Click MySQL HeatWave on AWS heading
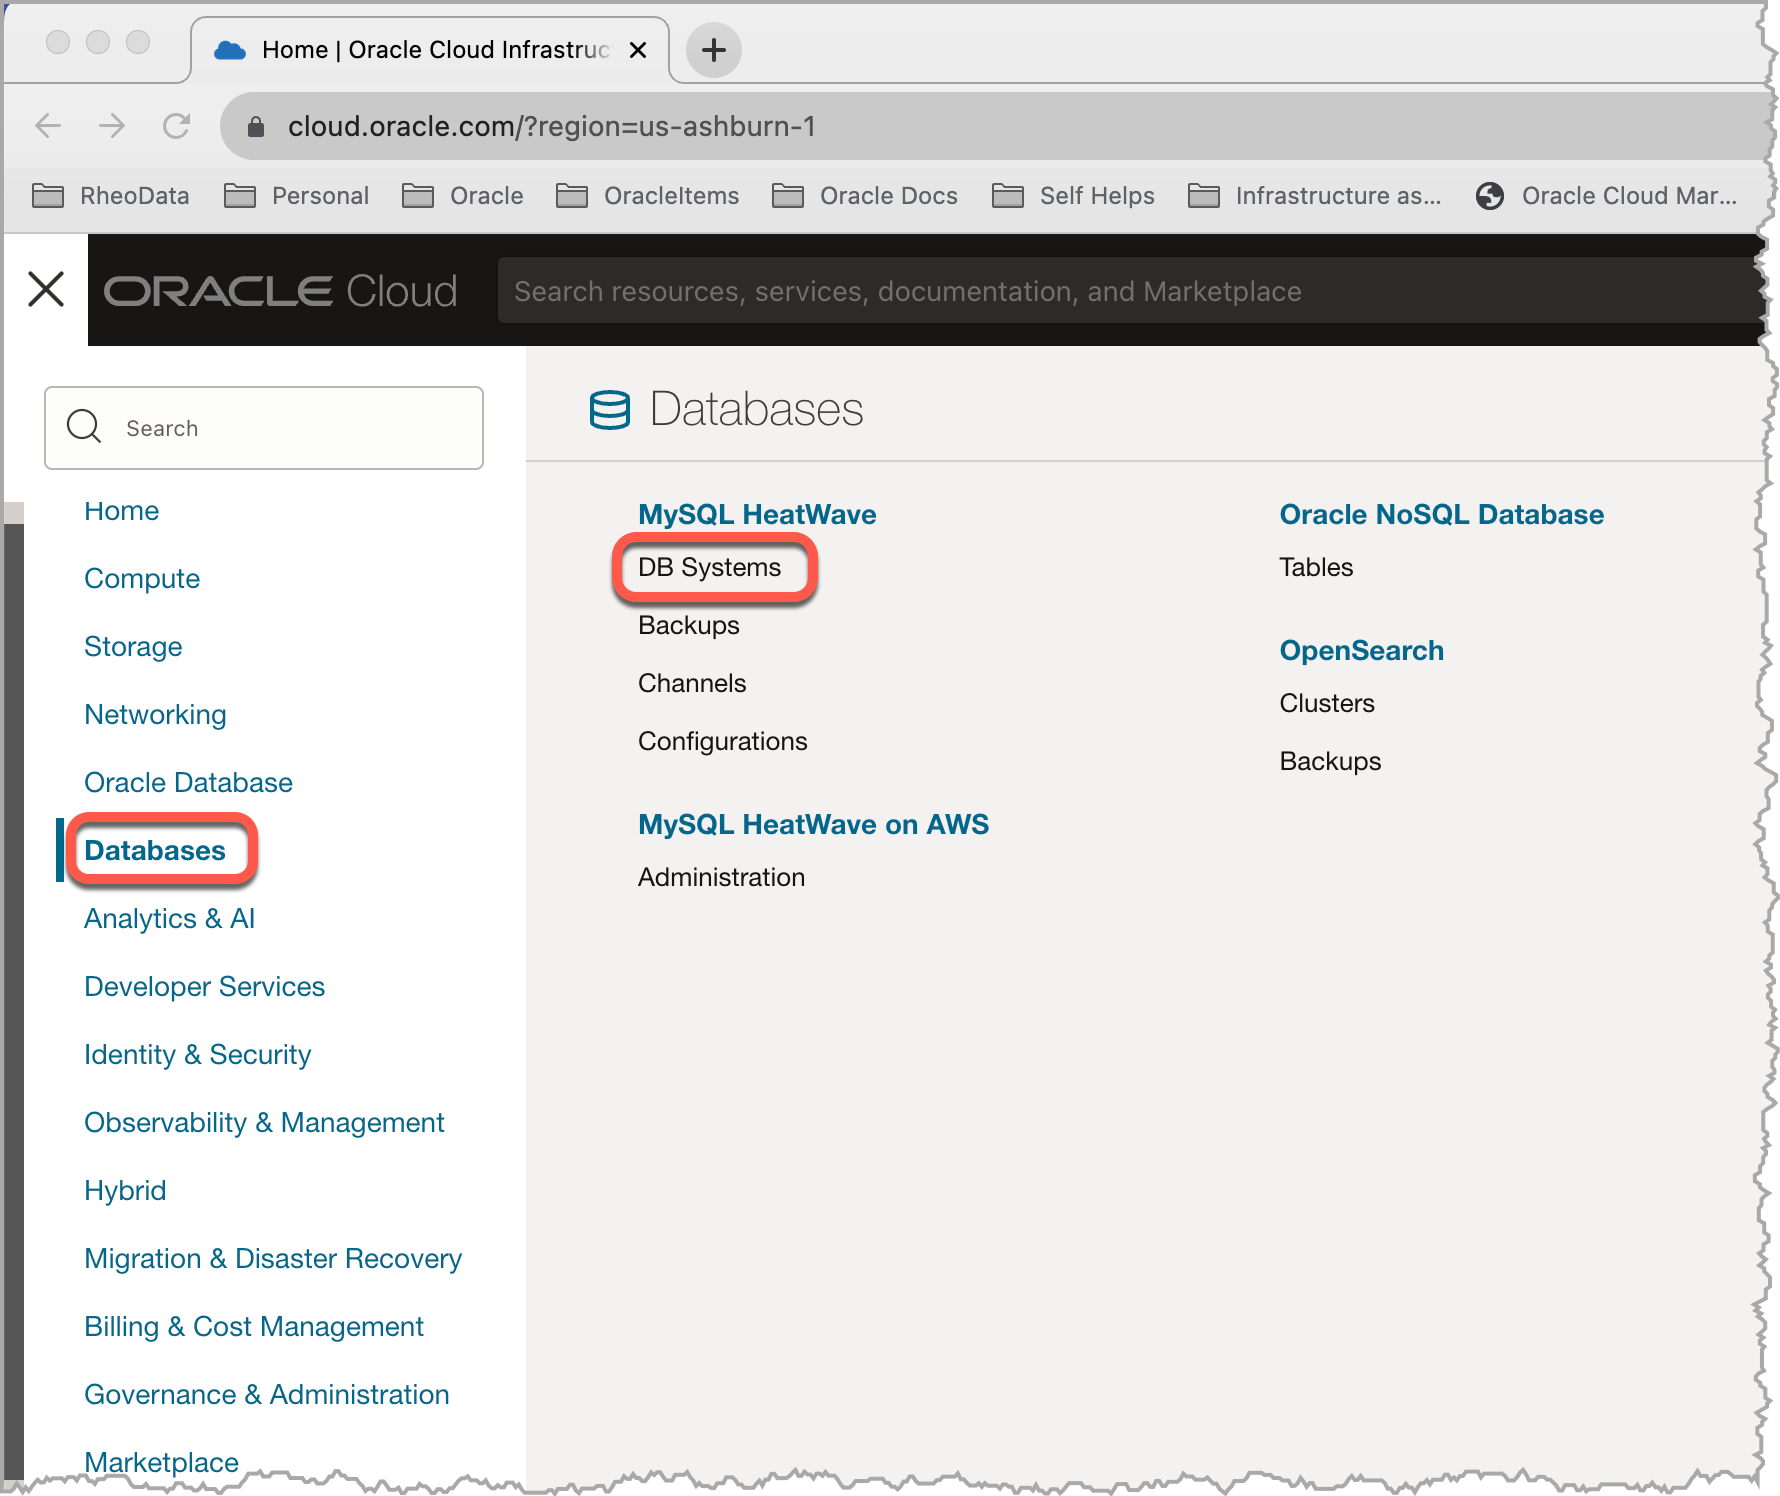This screenshot has height=1496, width=1780. pyautogui.click(x=813, y=825)
